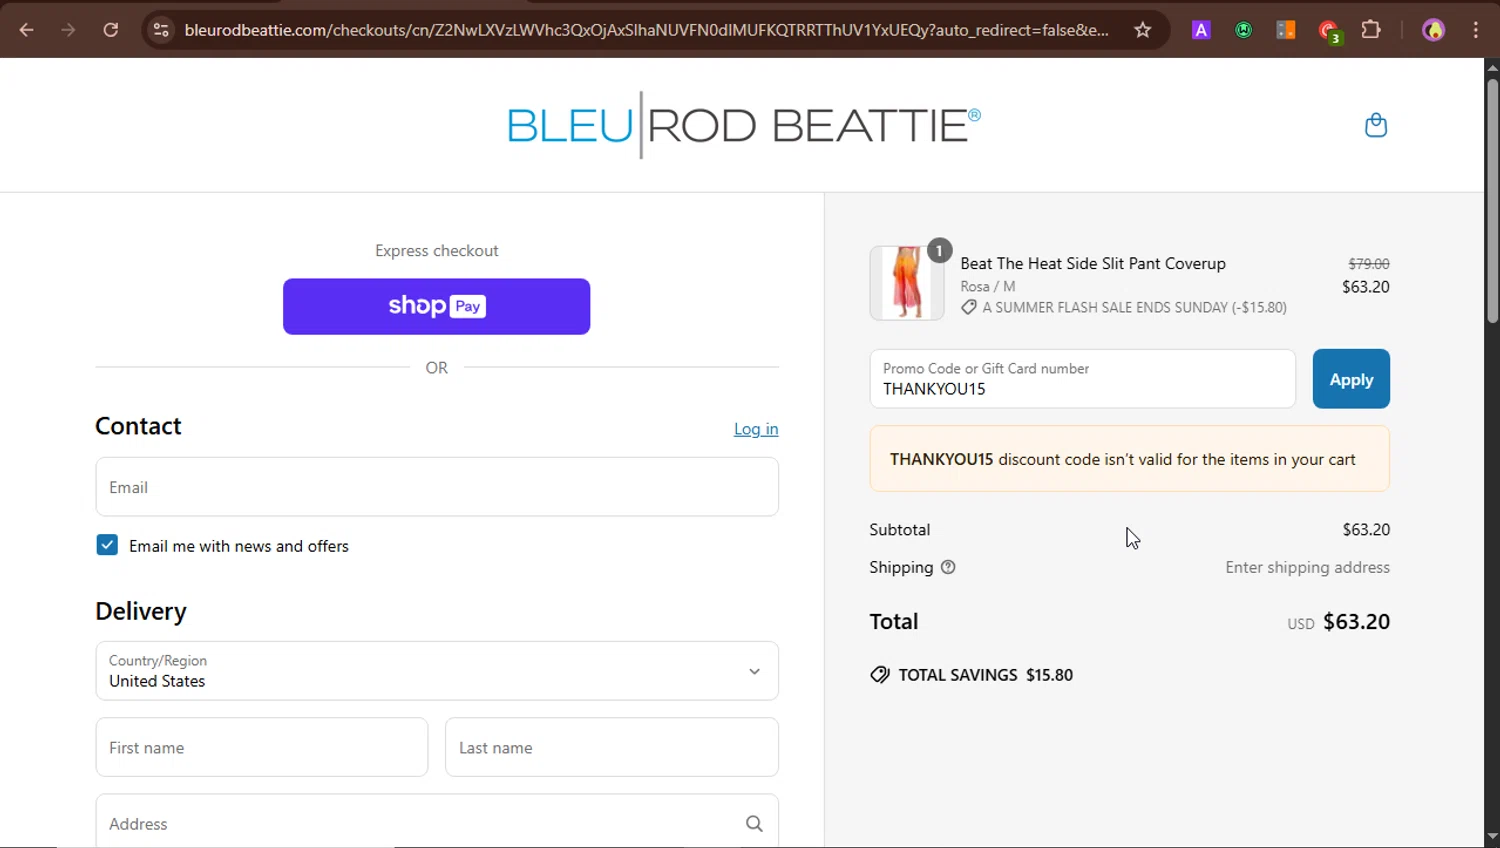Click the Pant Coverup product thumbnail
The height and width of the screenshot is (848, 1500).
[x=907, y=283]
